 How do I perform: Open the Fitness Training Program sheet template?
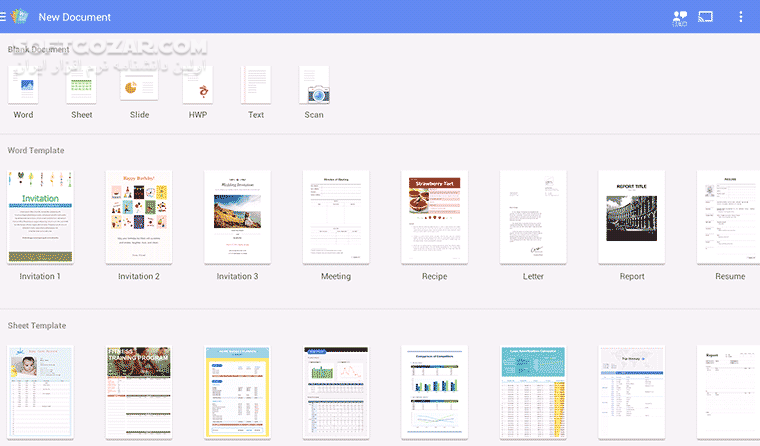pyautogui.click(x=139, y=392)
